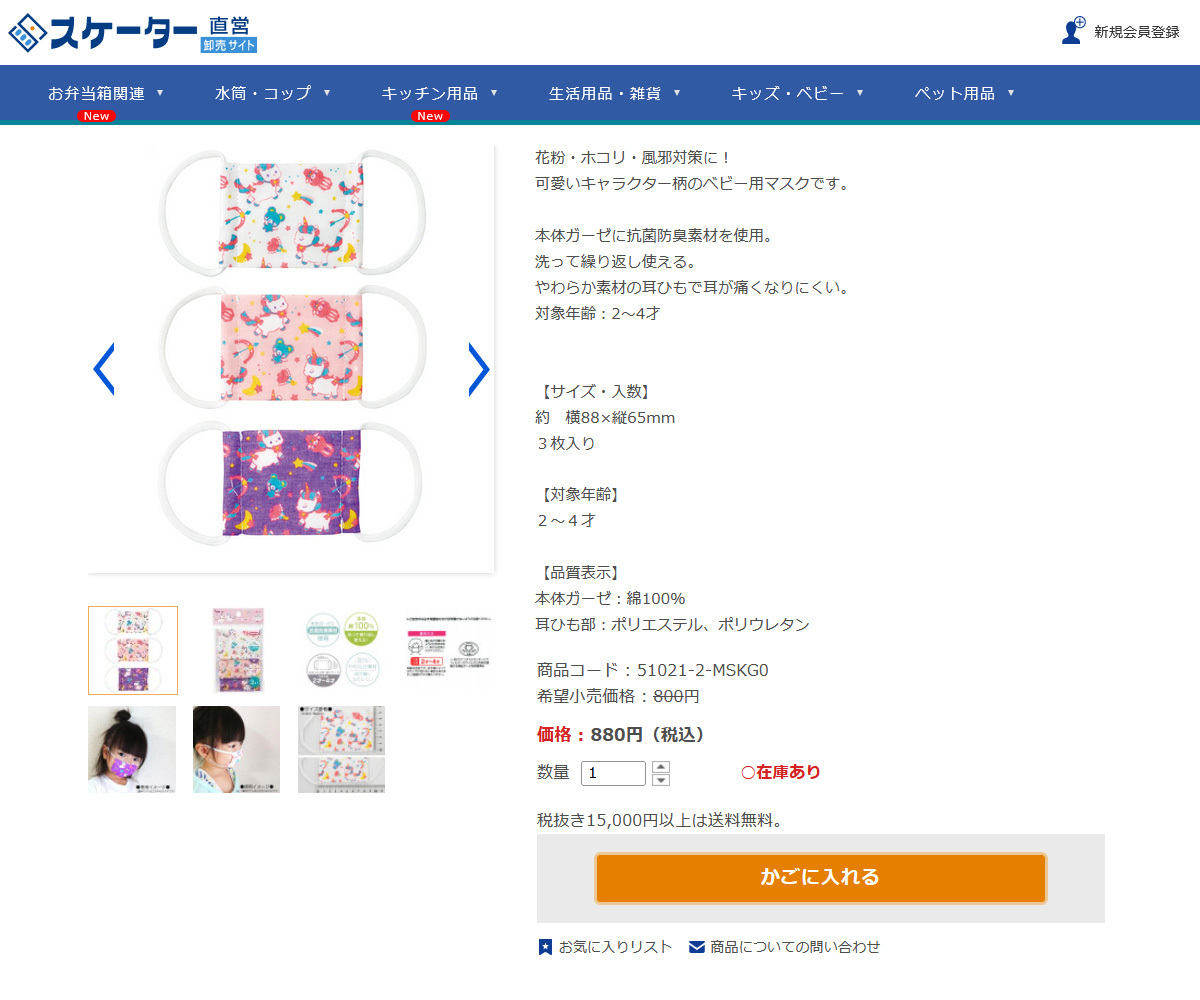Open the キッズ・ベビー menu
1200x1000 pixels.
(x=797, y=94)
